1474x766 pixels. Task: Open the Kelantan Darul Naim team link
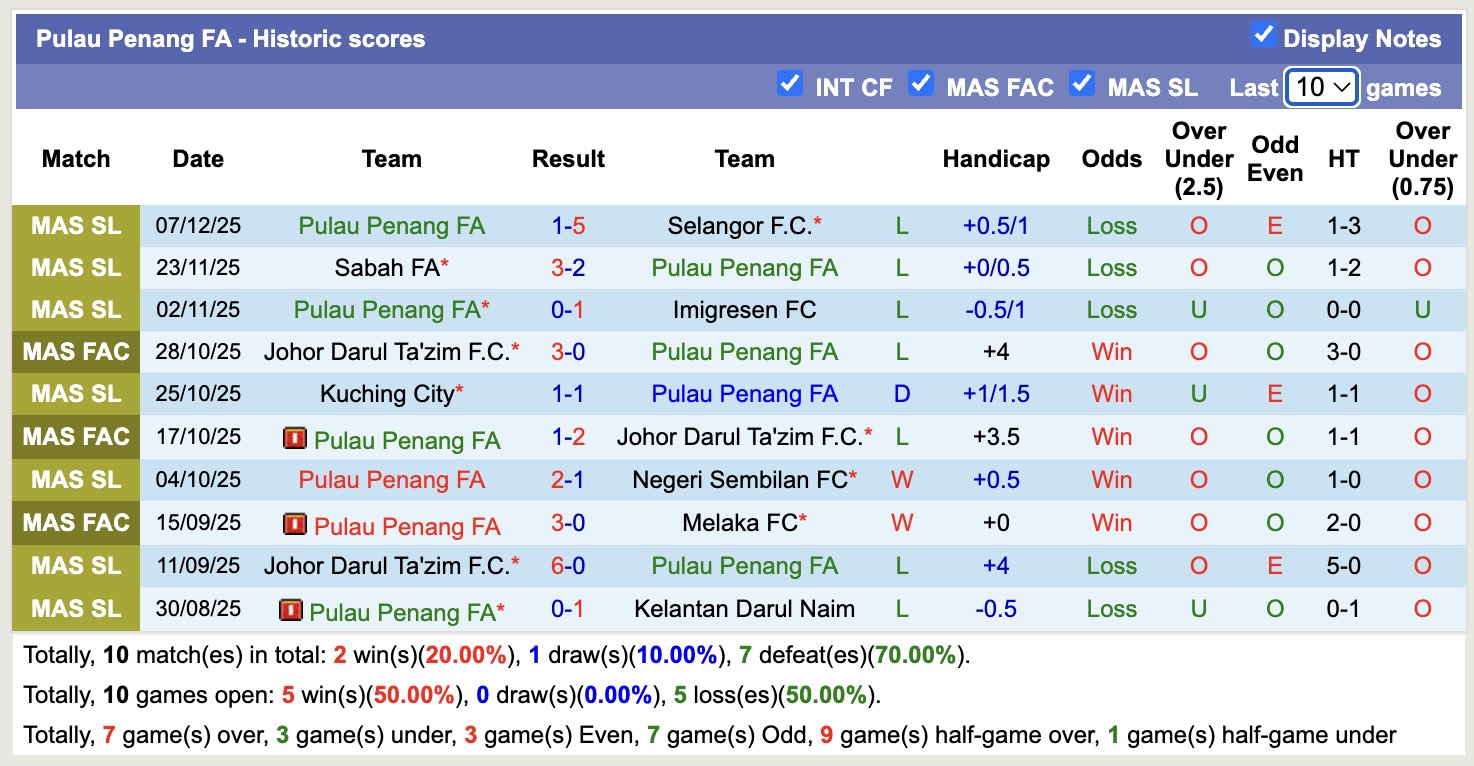pos(744,608)
